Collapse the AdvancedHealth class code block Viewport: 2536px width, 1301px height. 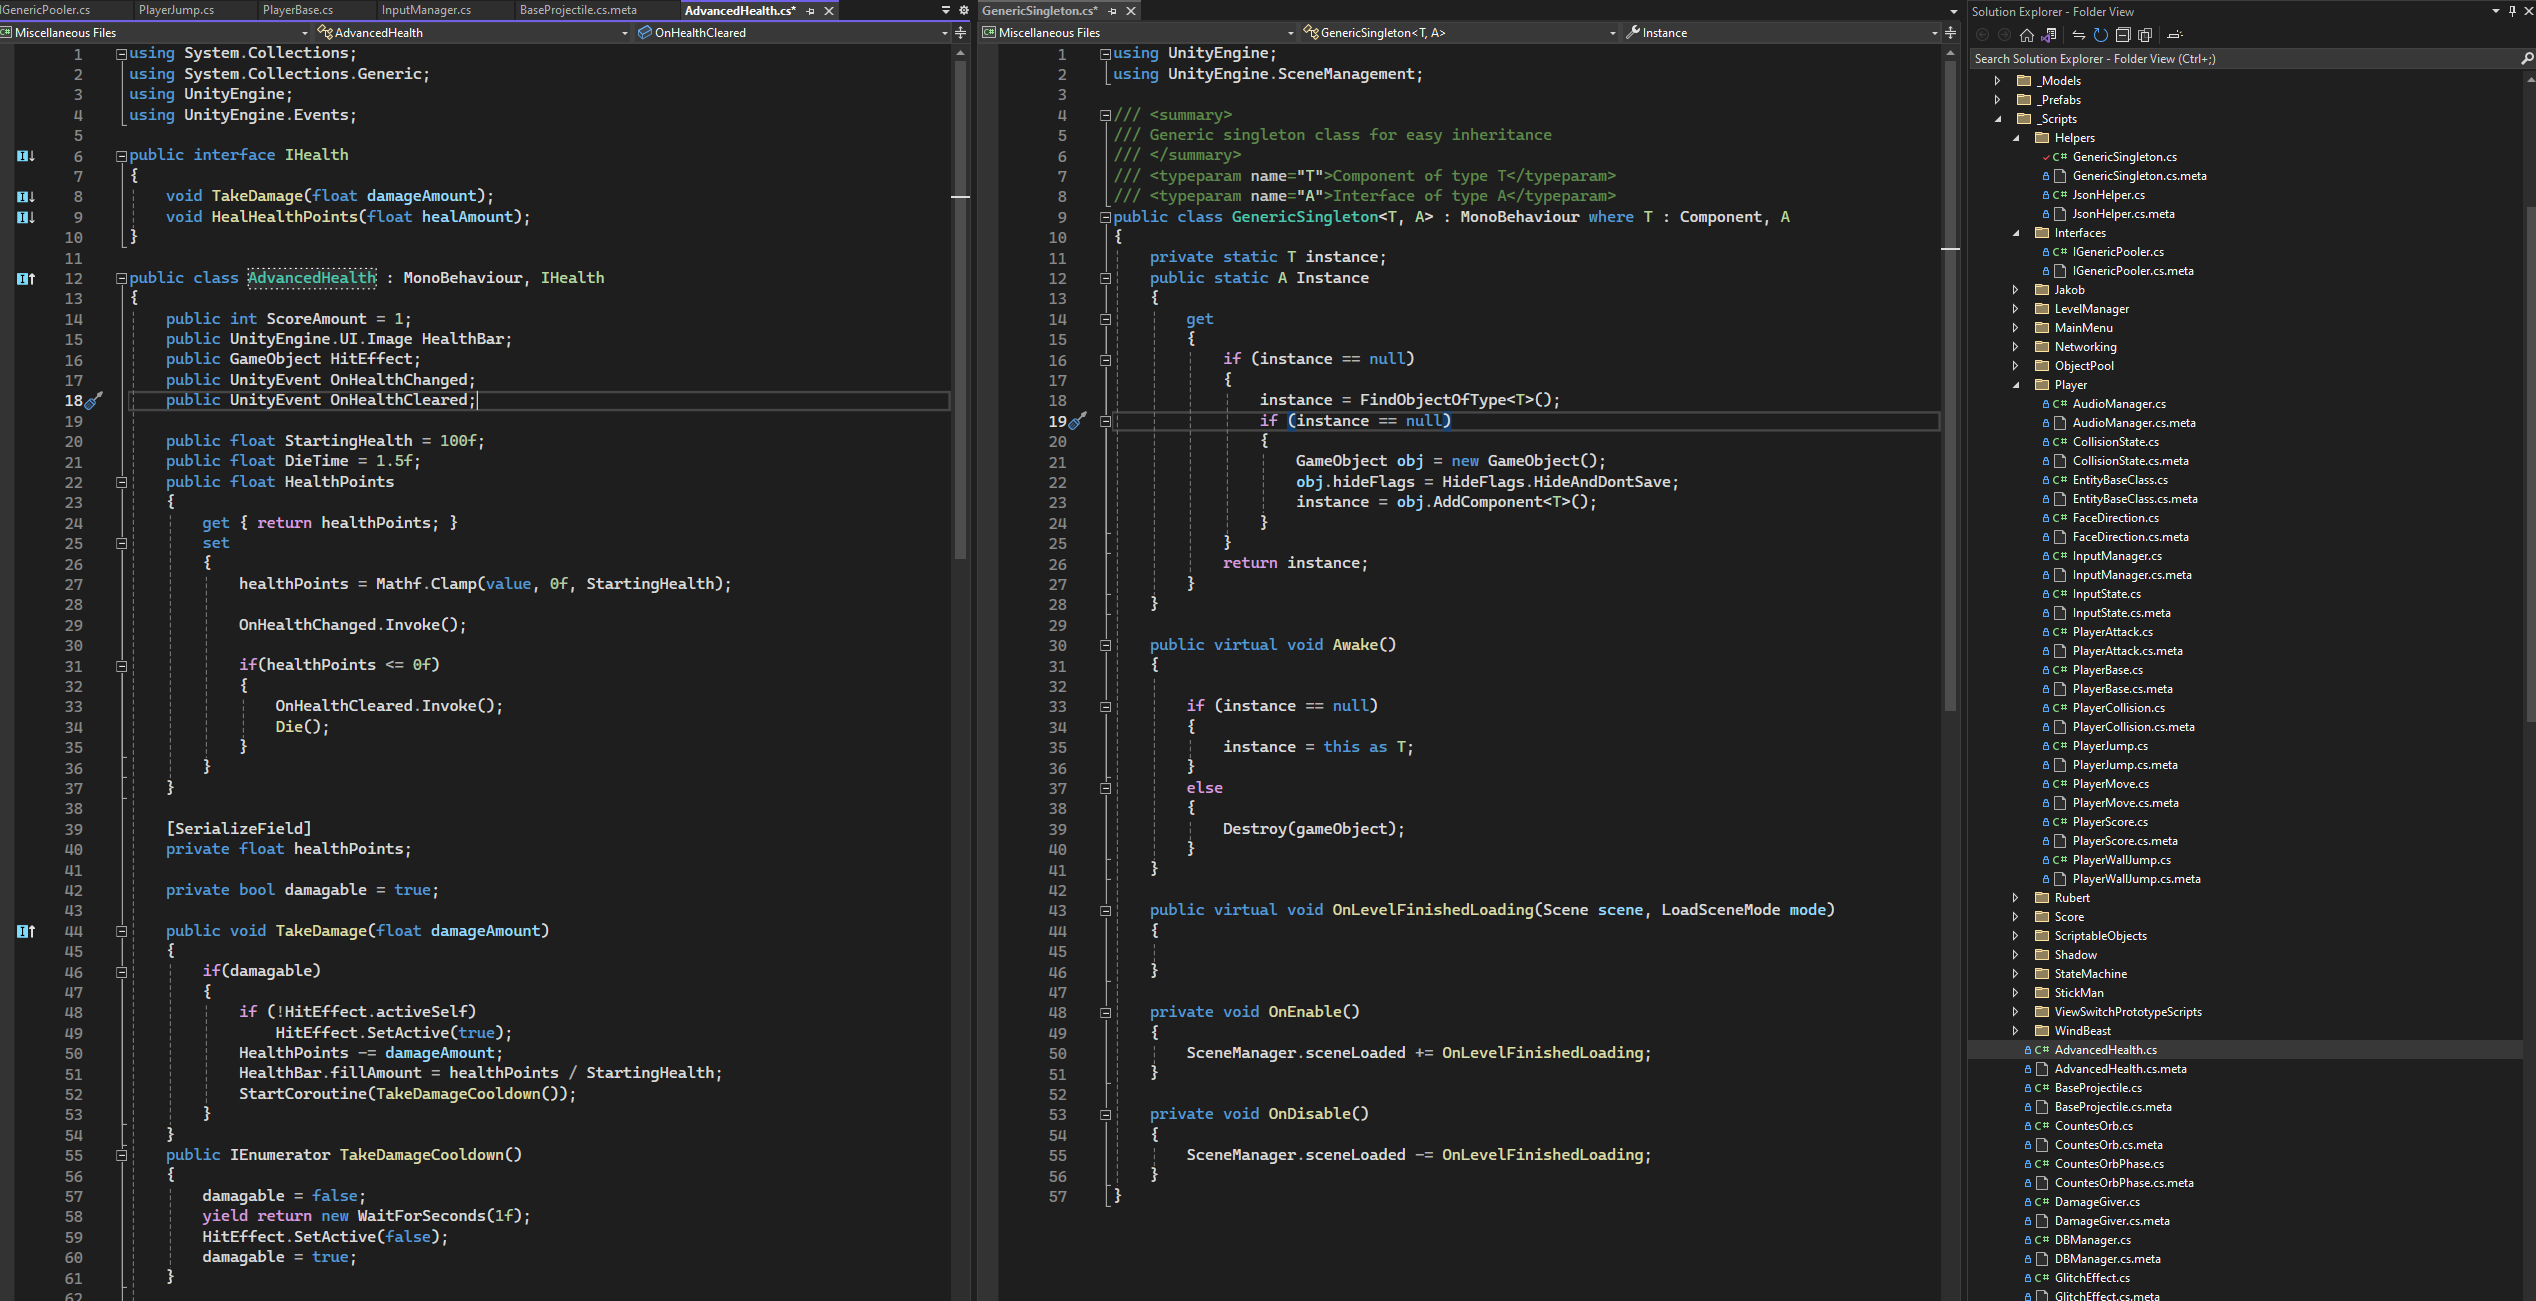[x=121, y=278]
